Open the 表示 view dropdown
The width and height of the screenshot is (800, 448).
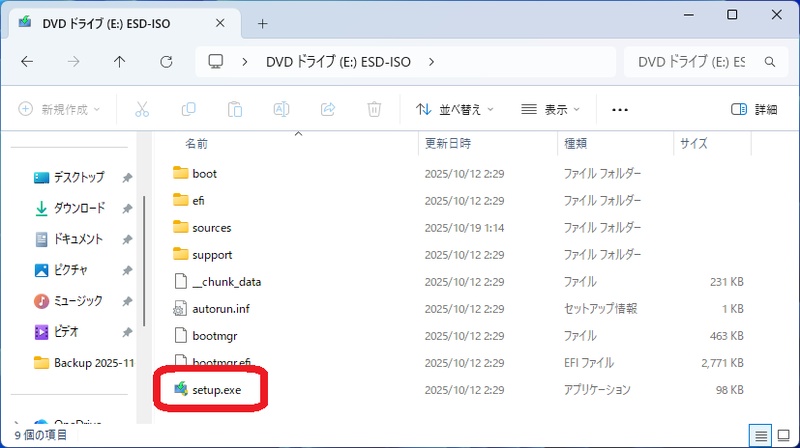click(550, 109)
